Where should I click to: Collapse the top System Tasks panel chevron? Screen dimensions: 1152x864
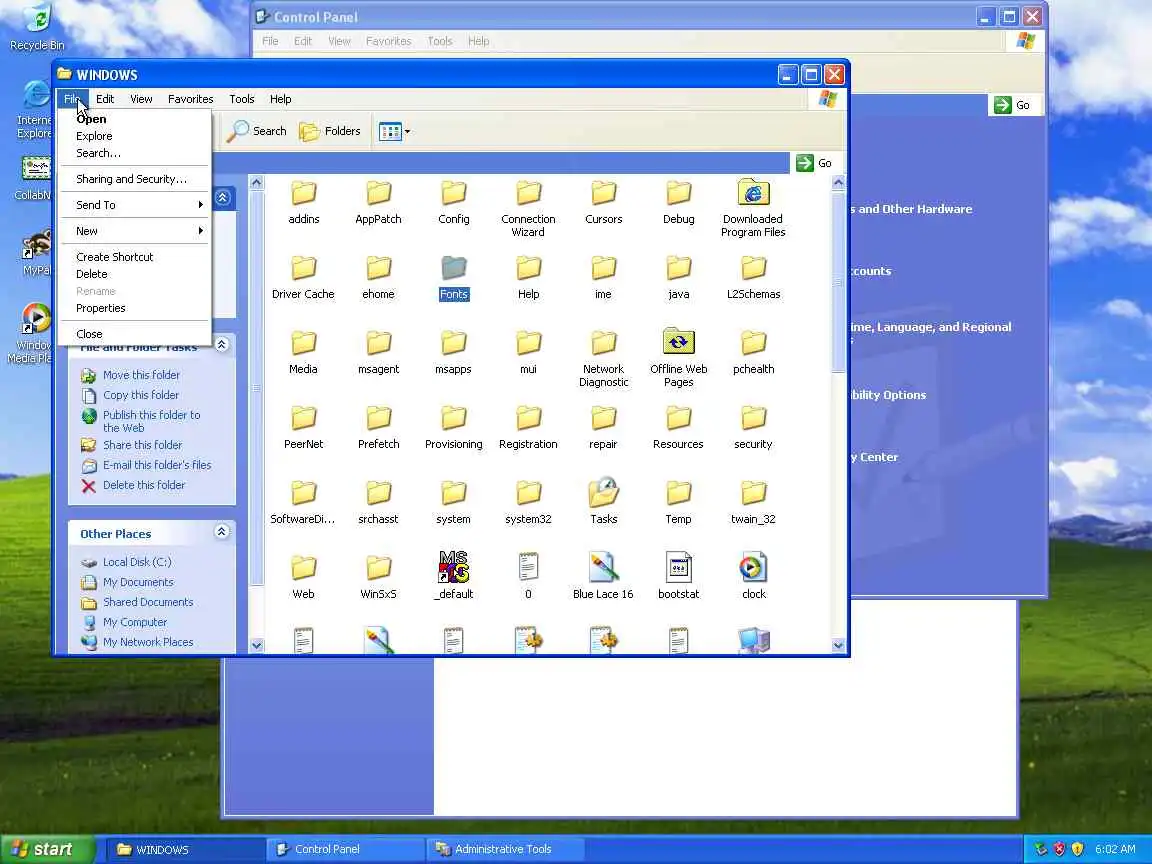point(223,198)
